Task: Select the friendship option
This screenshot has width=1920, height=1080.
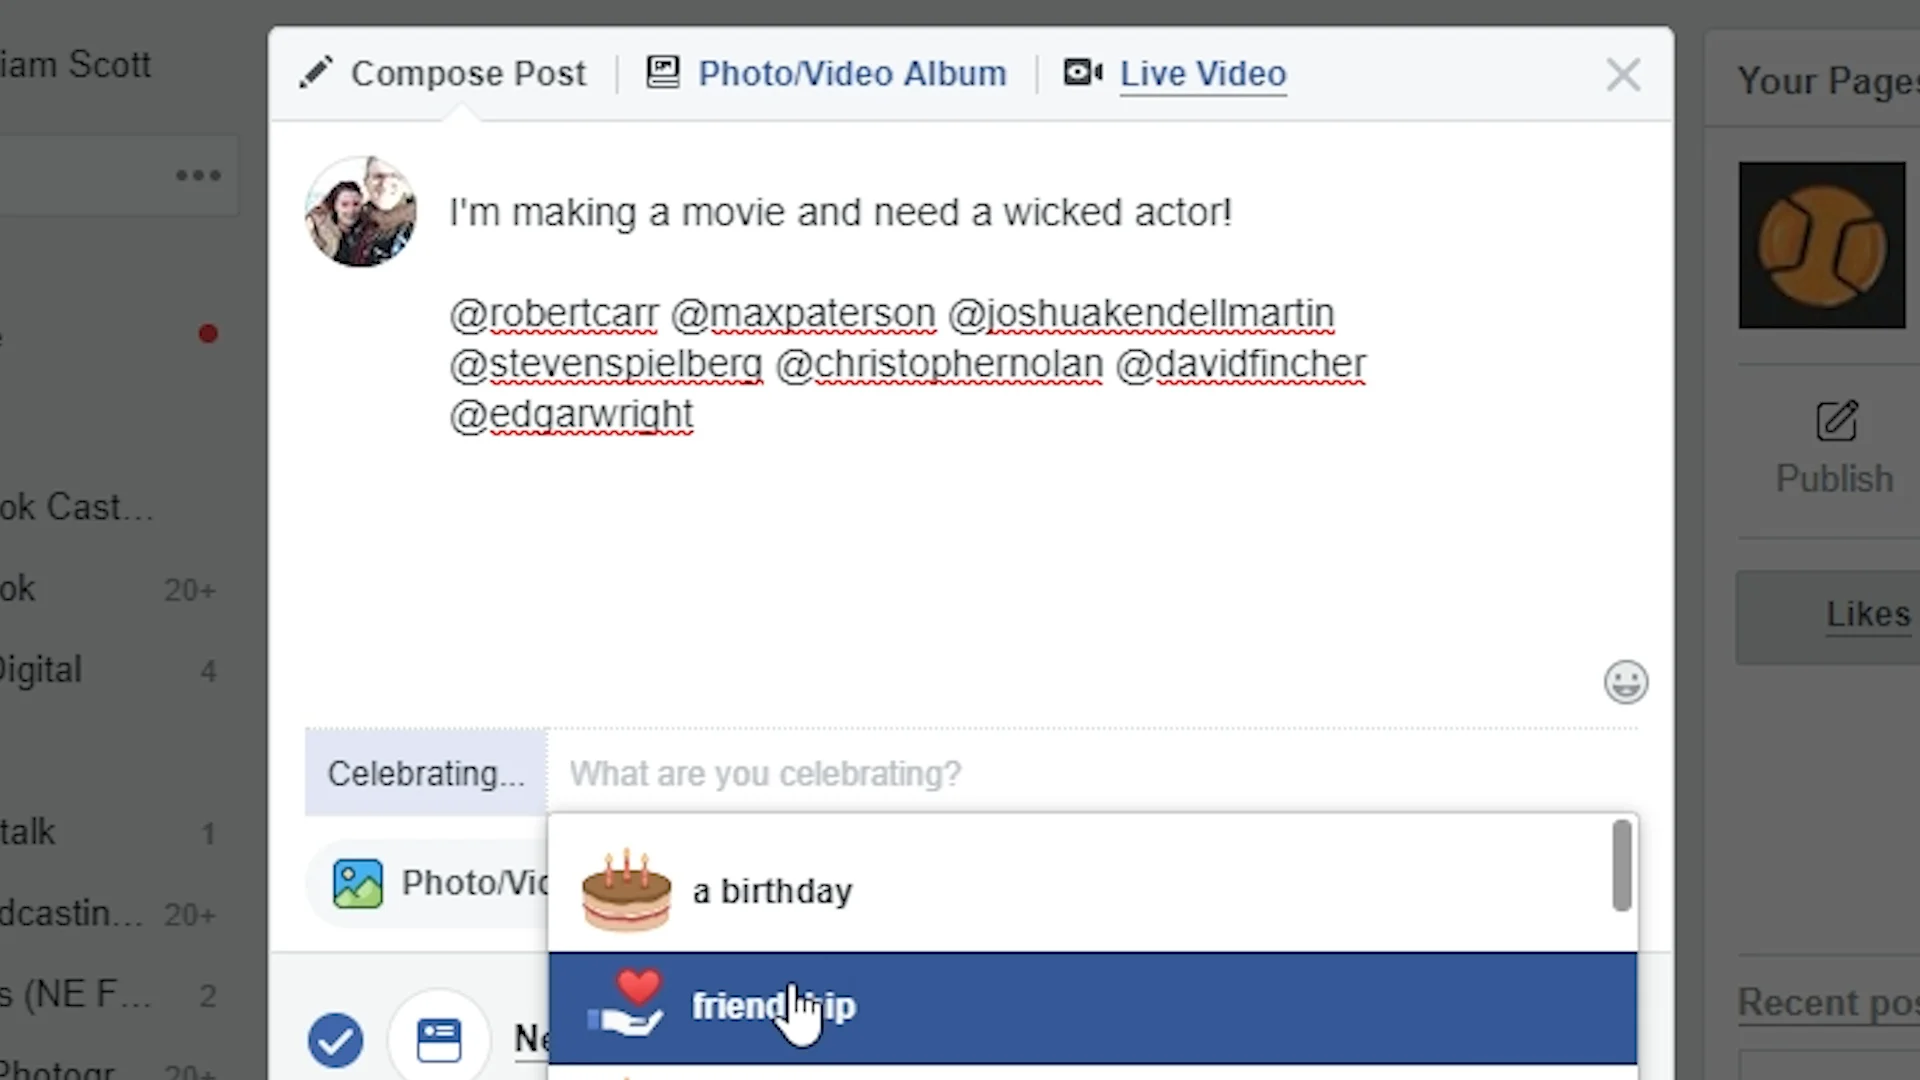Action: click(1092, 1007)
